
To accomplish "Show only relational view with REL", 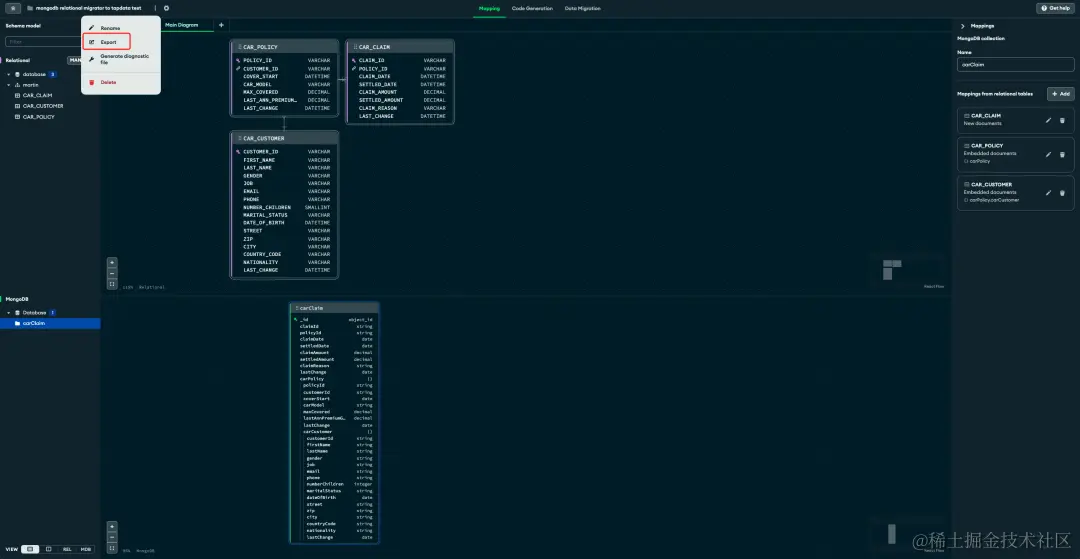I will click(67, 549).
